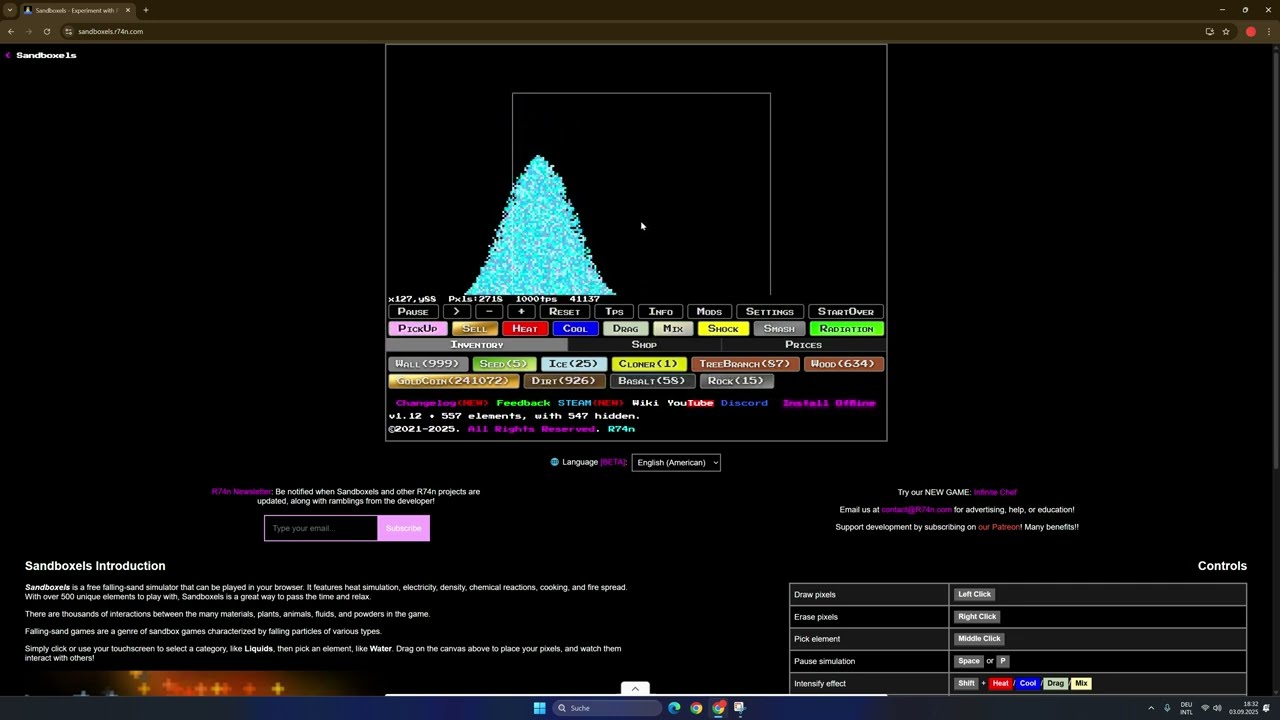Image resolution: width=1280 pixels, height=720 pixels.
Task: View site information icon in address bar
Action: (x=68, y=31)
